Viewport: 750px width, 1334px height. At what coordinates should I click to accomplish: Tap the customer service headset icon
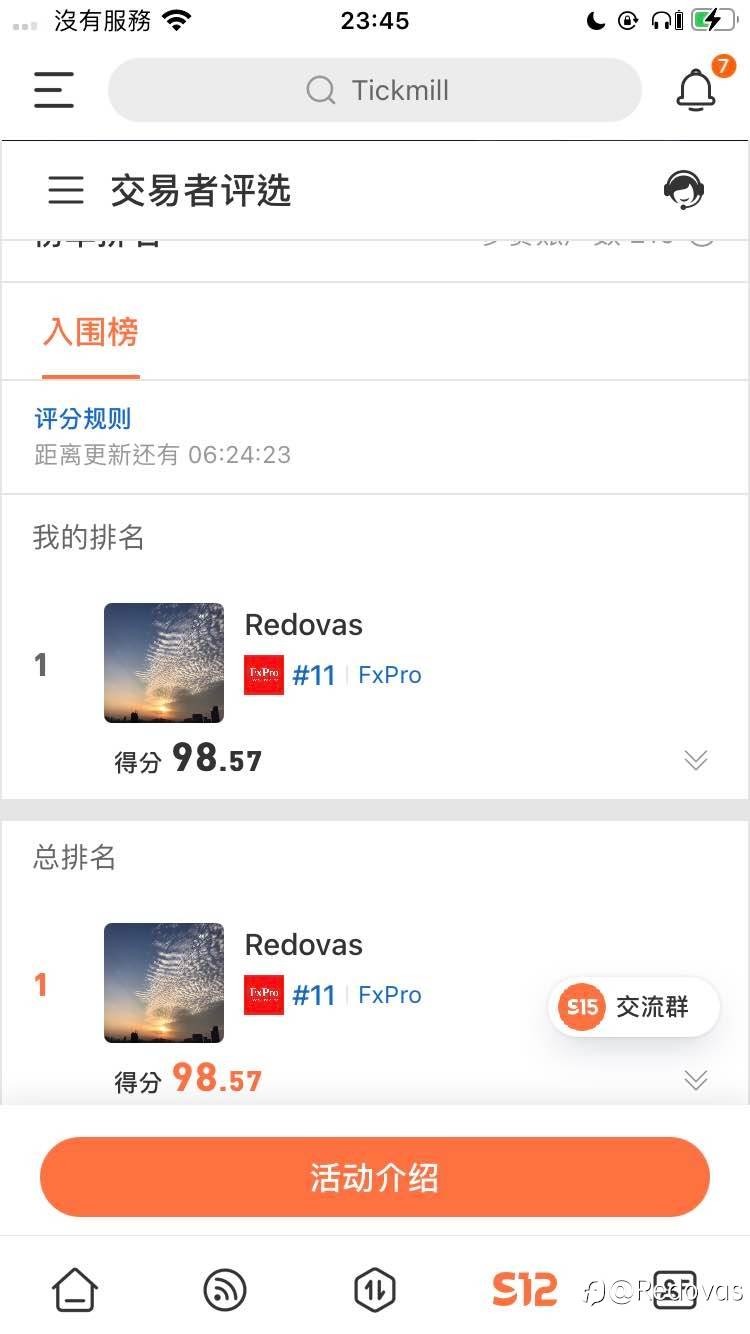[684, 190]
